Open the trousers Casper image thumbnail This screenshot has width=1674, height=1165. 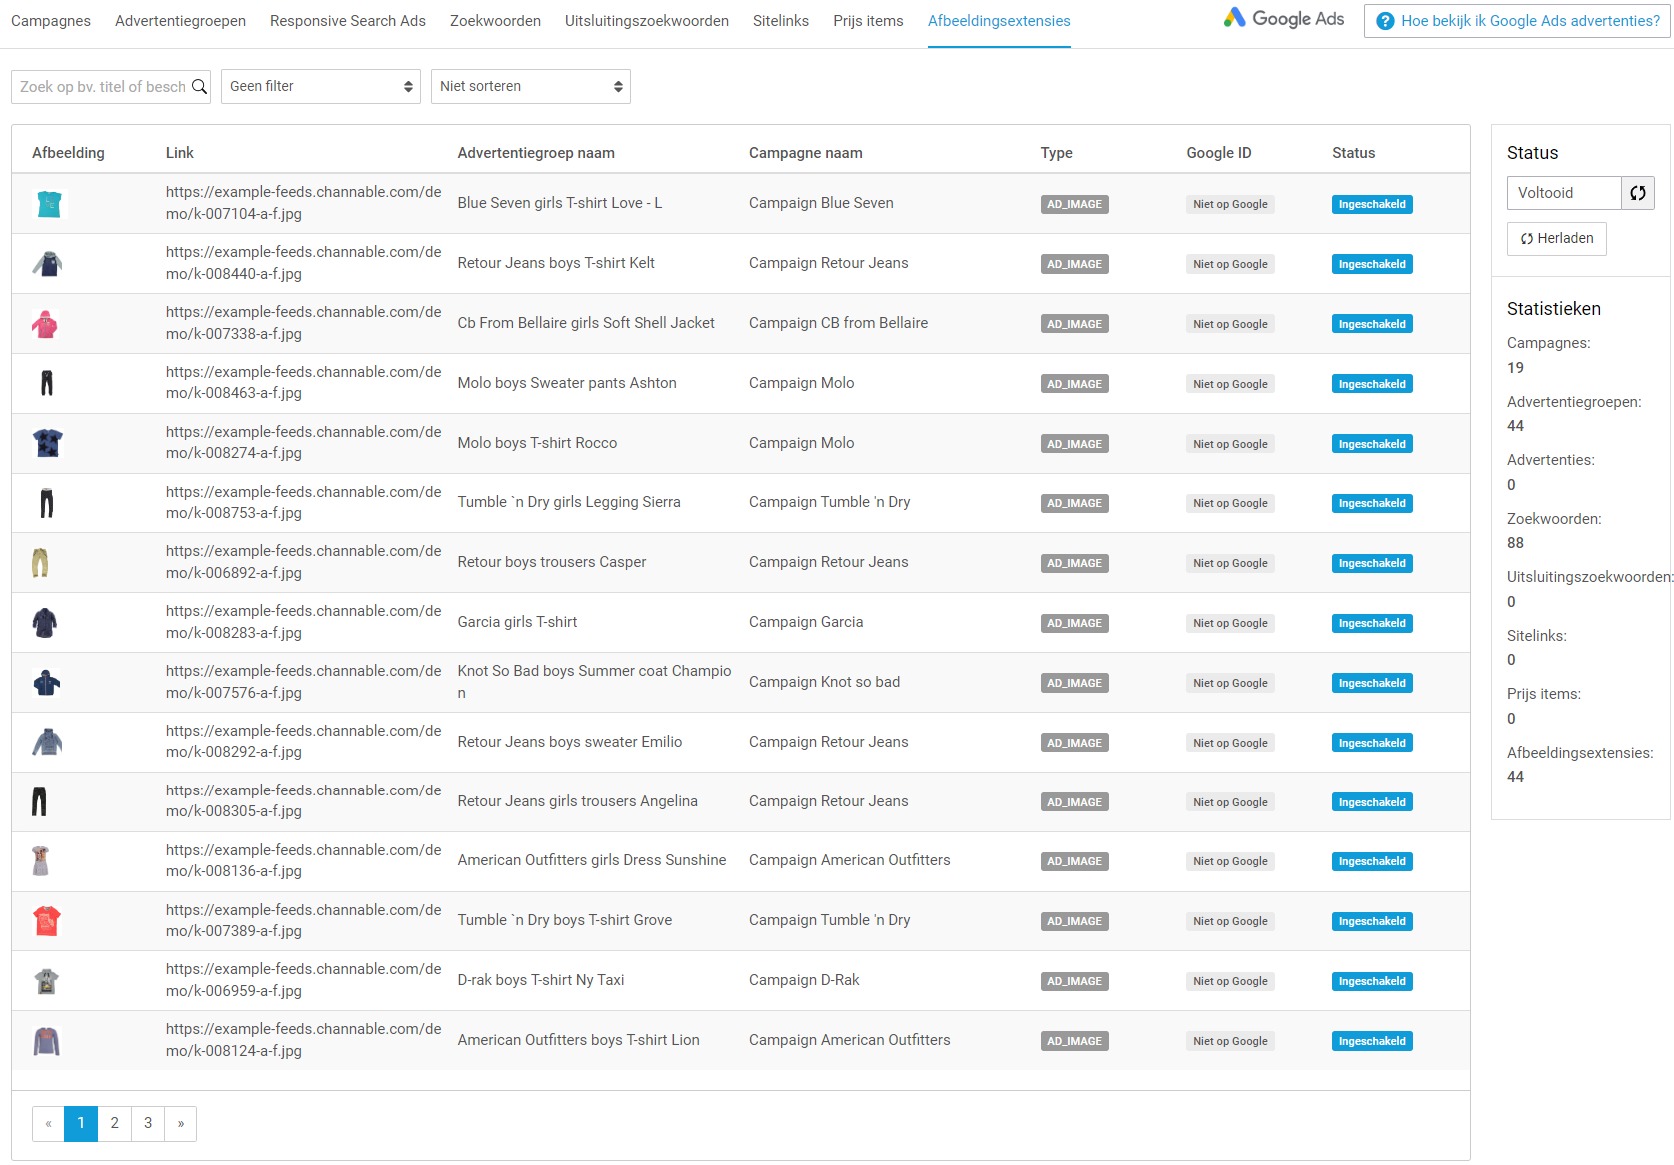tap(40, 563)
